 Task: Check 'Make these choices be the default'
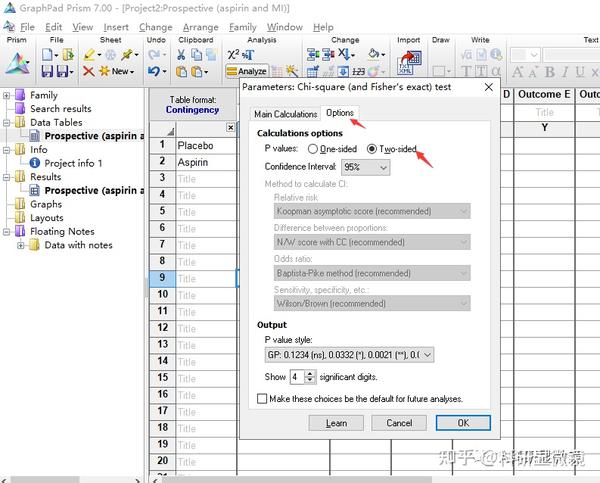click(x=262, y=399)
